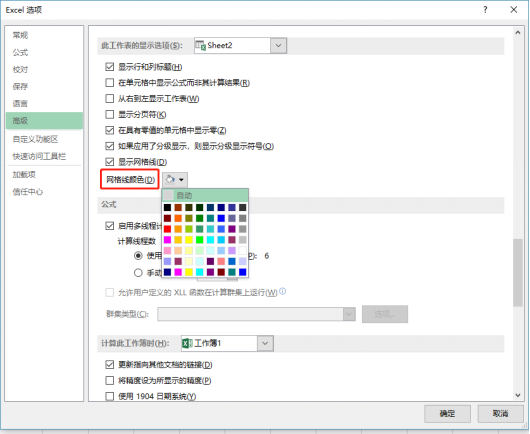Viewport: 530px width, 434px height.
Task: Open the Sheet2 worksheet dropdown
Action: (278, 45)
